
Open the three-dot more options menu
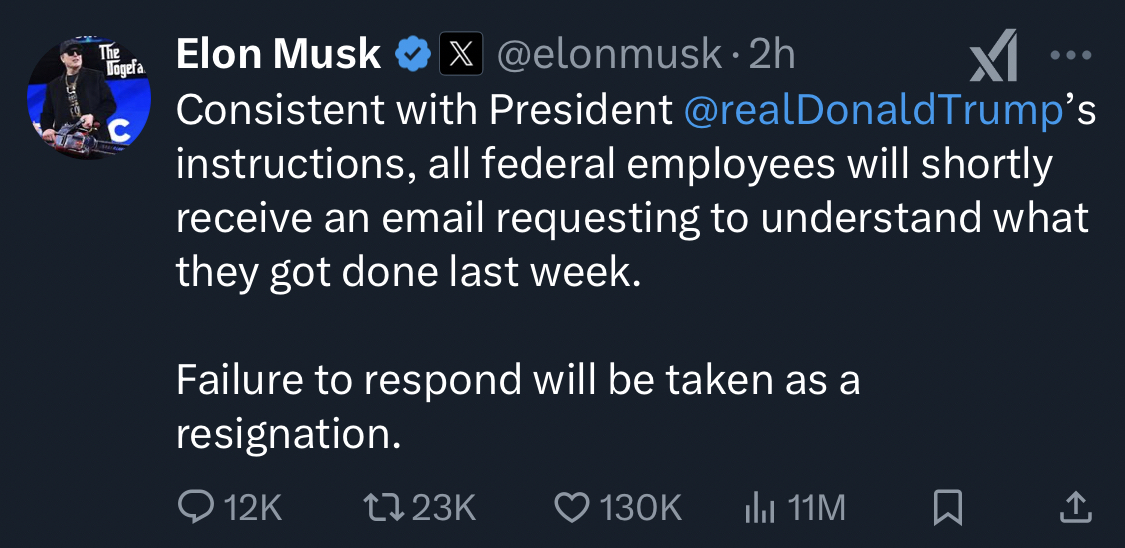[x=1070, y=56]
